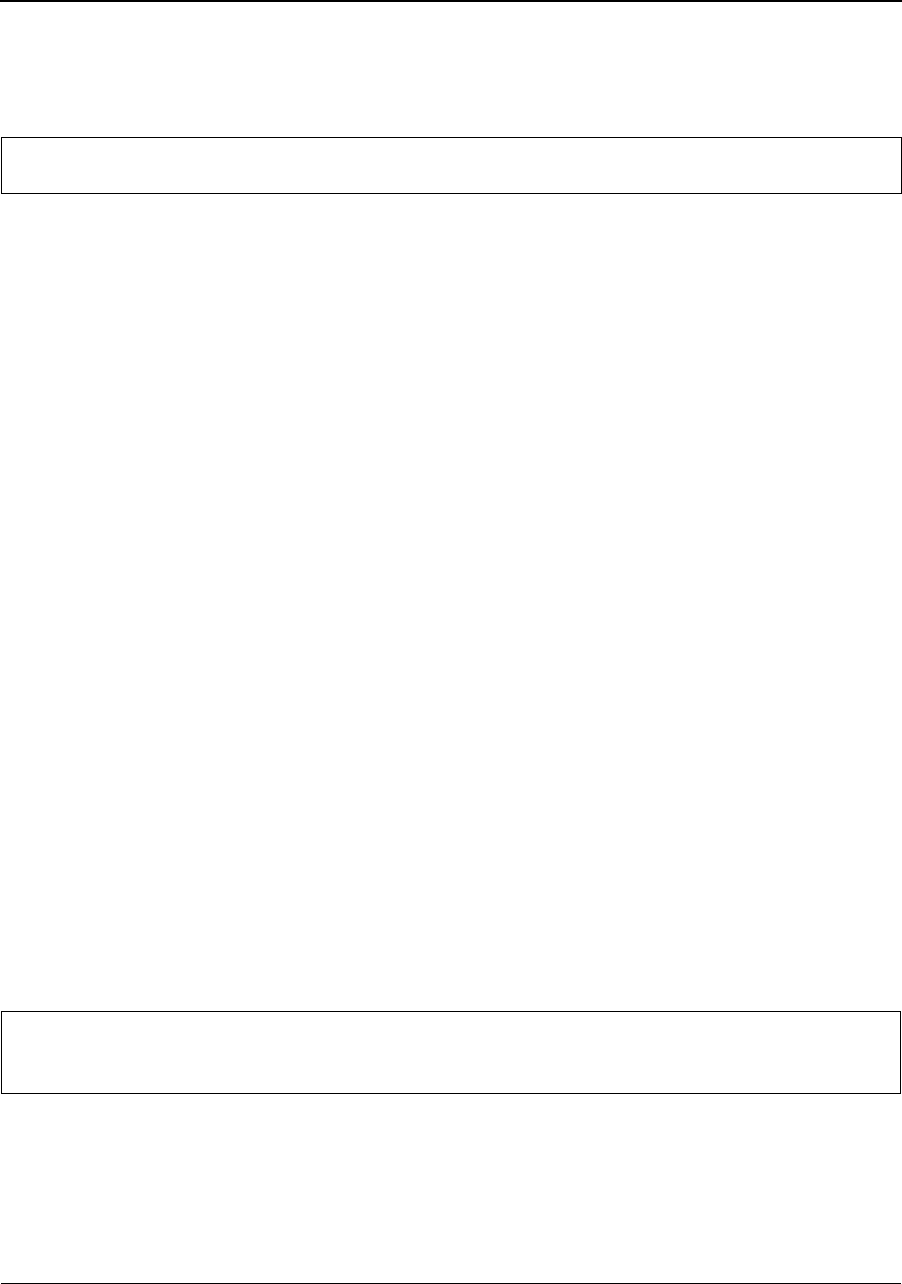The height and width of the screenshot is (1284, 902).
Task: Click the horizontal rule at the page top
Action: tap(451, 1)
